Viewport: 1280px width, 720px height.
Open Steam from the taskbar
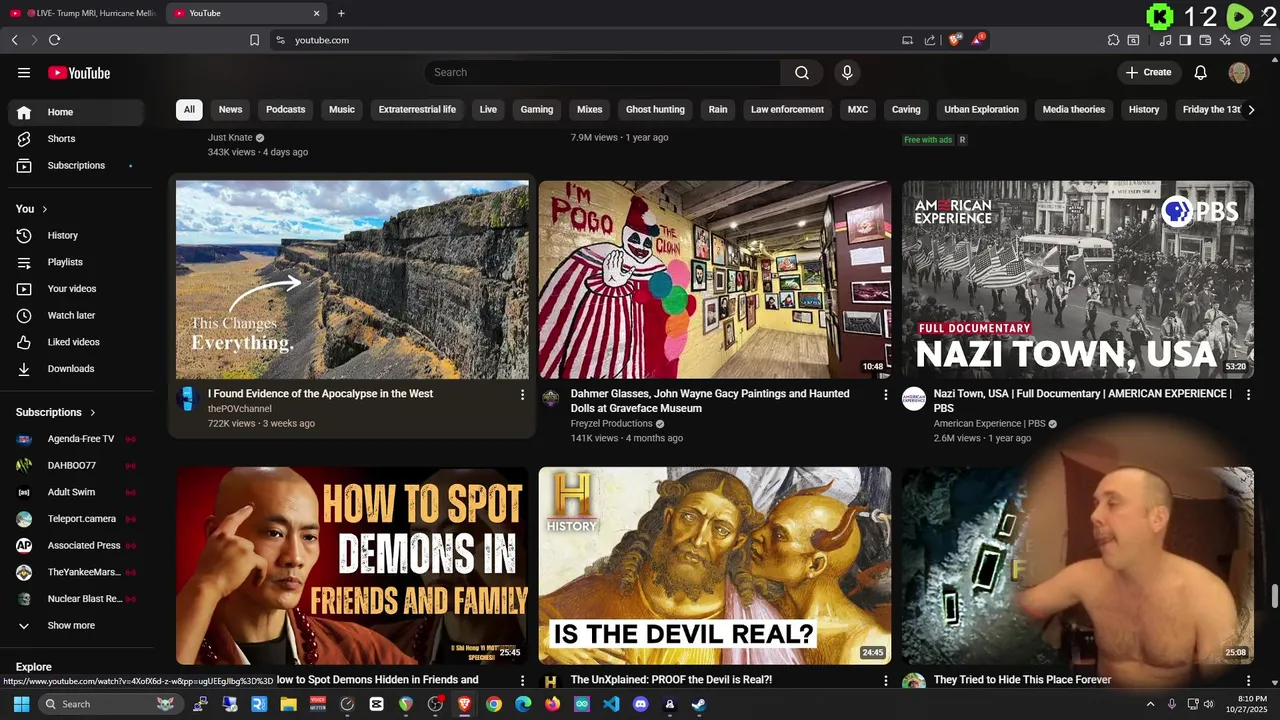click(698, 704)
